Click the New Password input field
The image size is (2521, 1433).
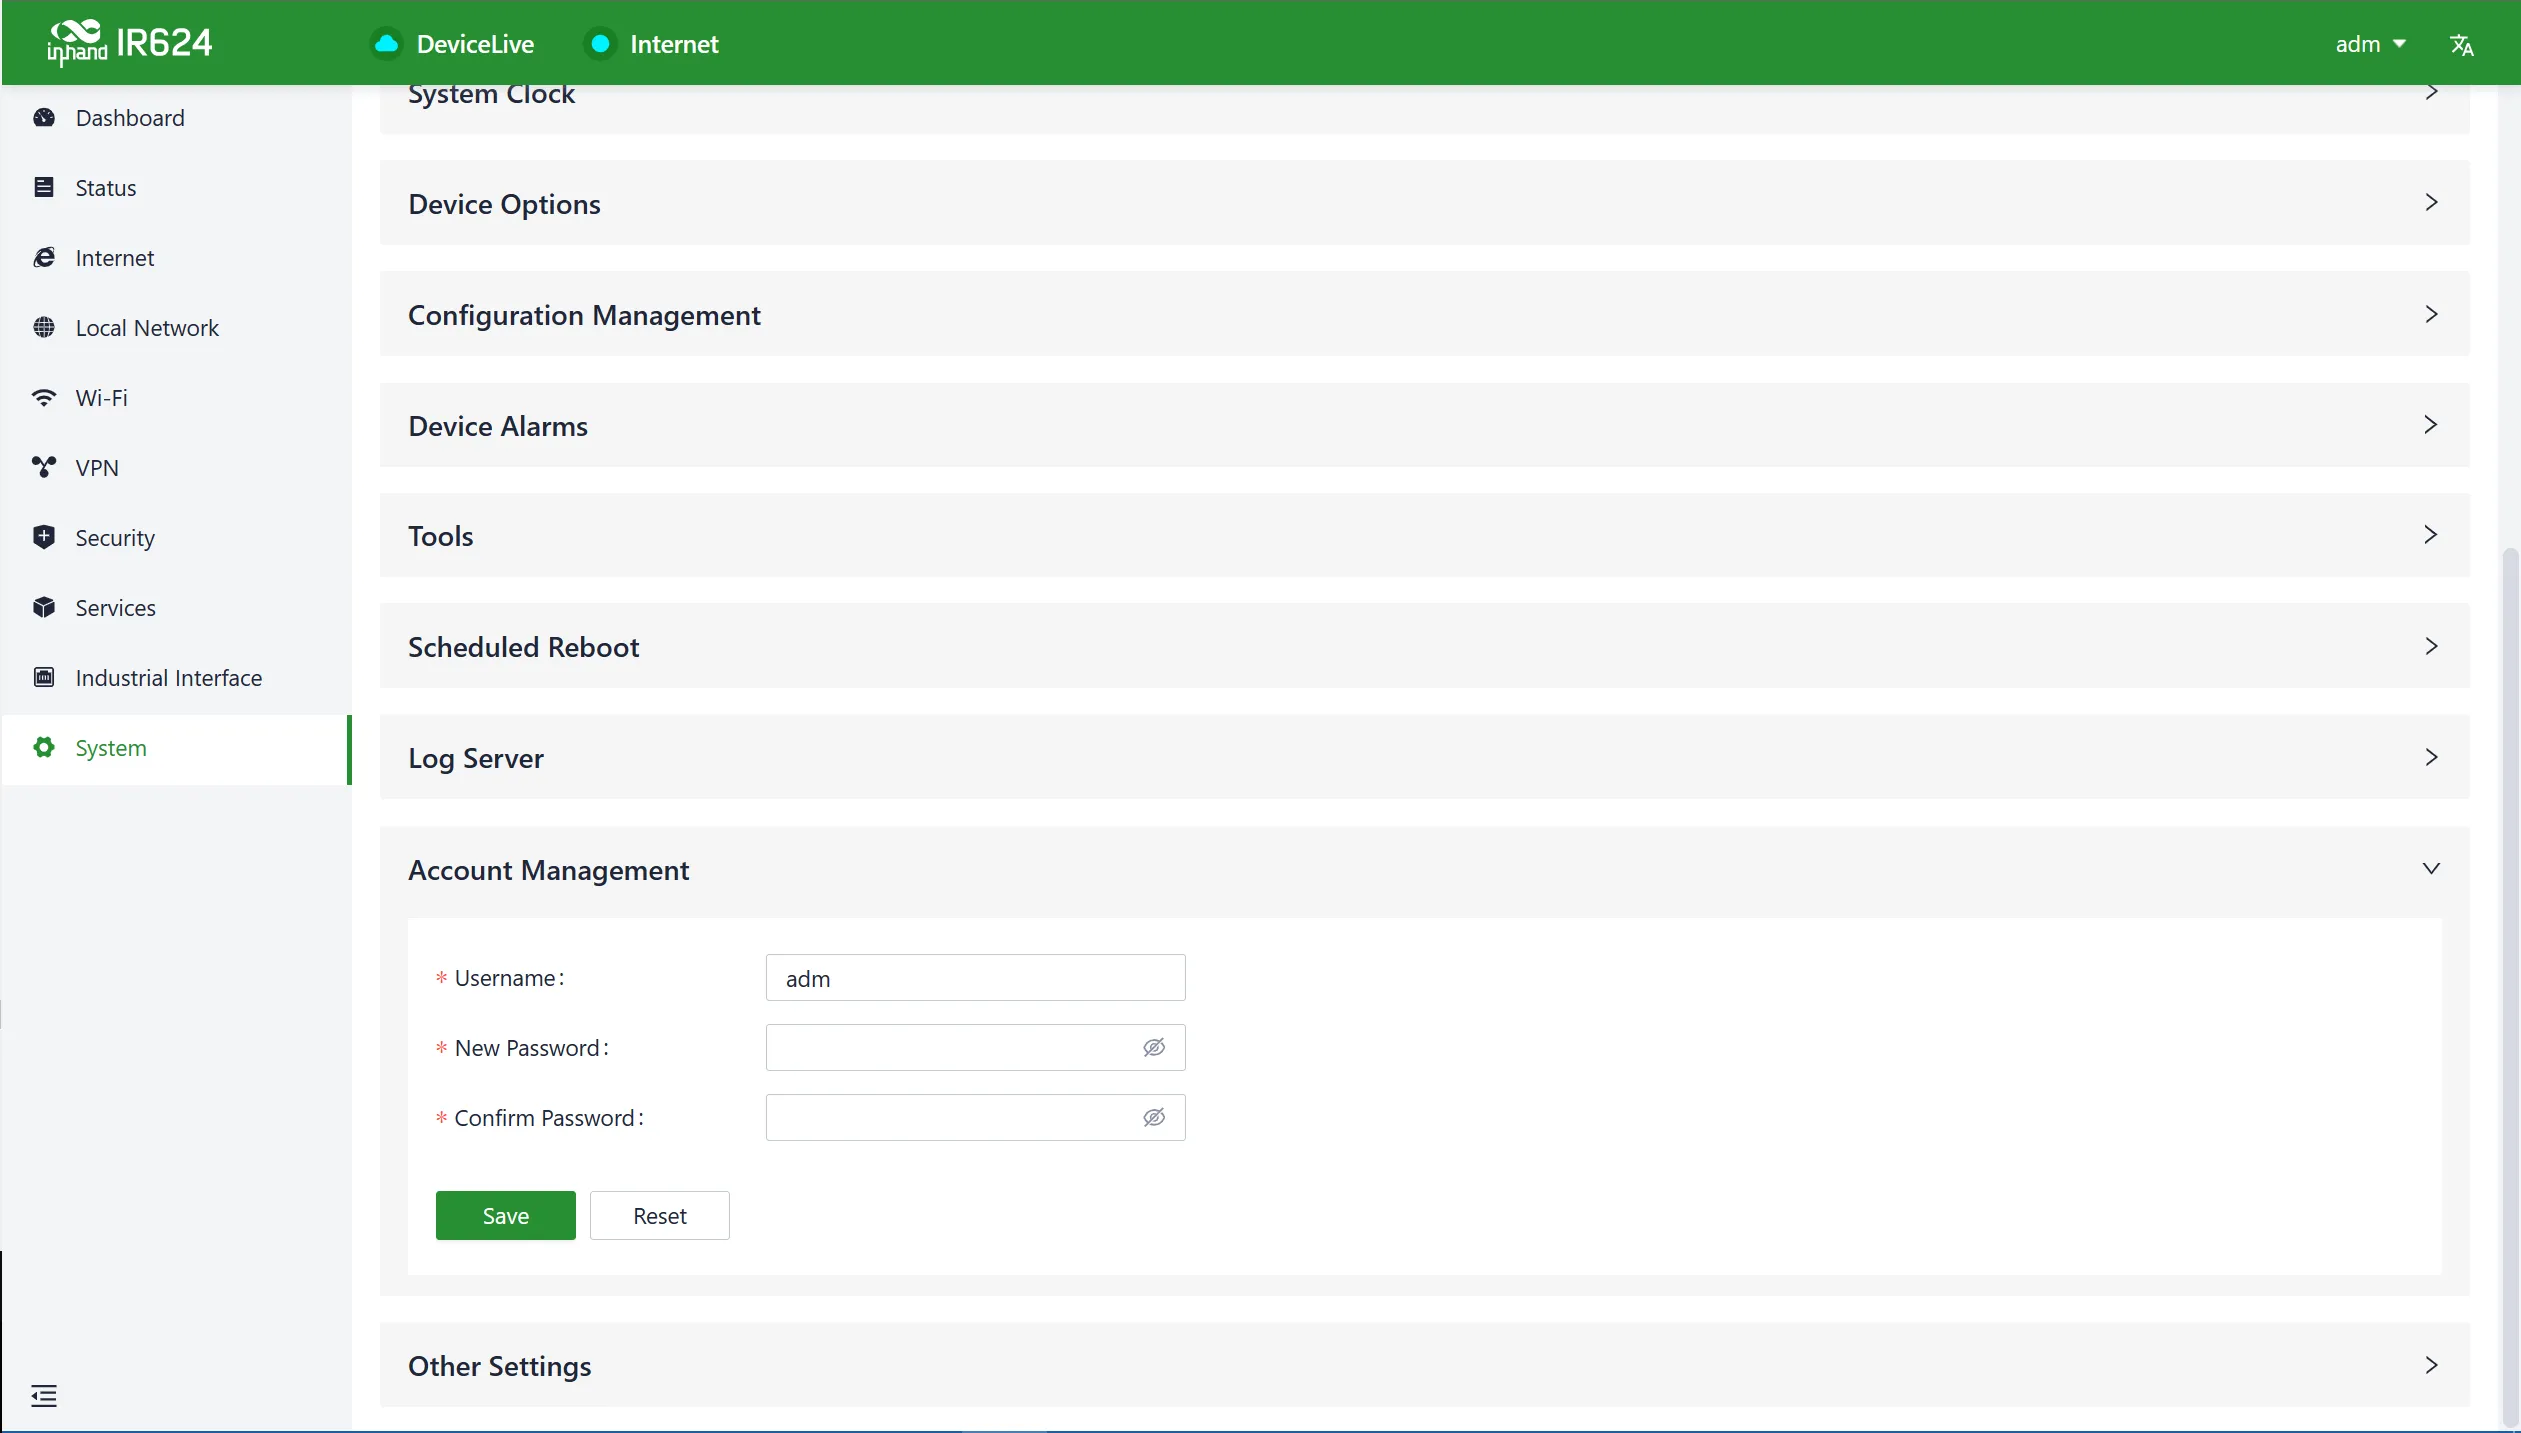[x=975, y=1047]
